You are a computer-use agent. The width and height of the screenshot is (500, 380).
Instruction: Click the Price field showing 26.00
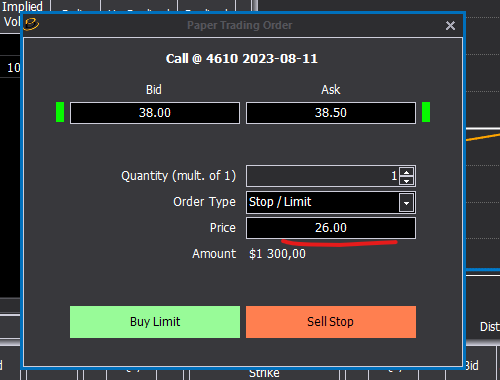(331, 228)
